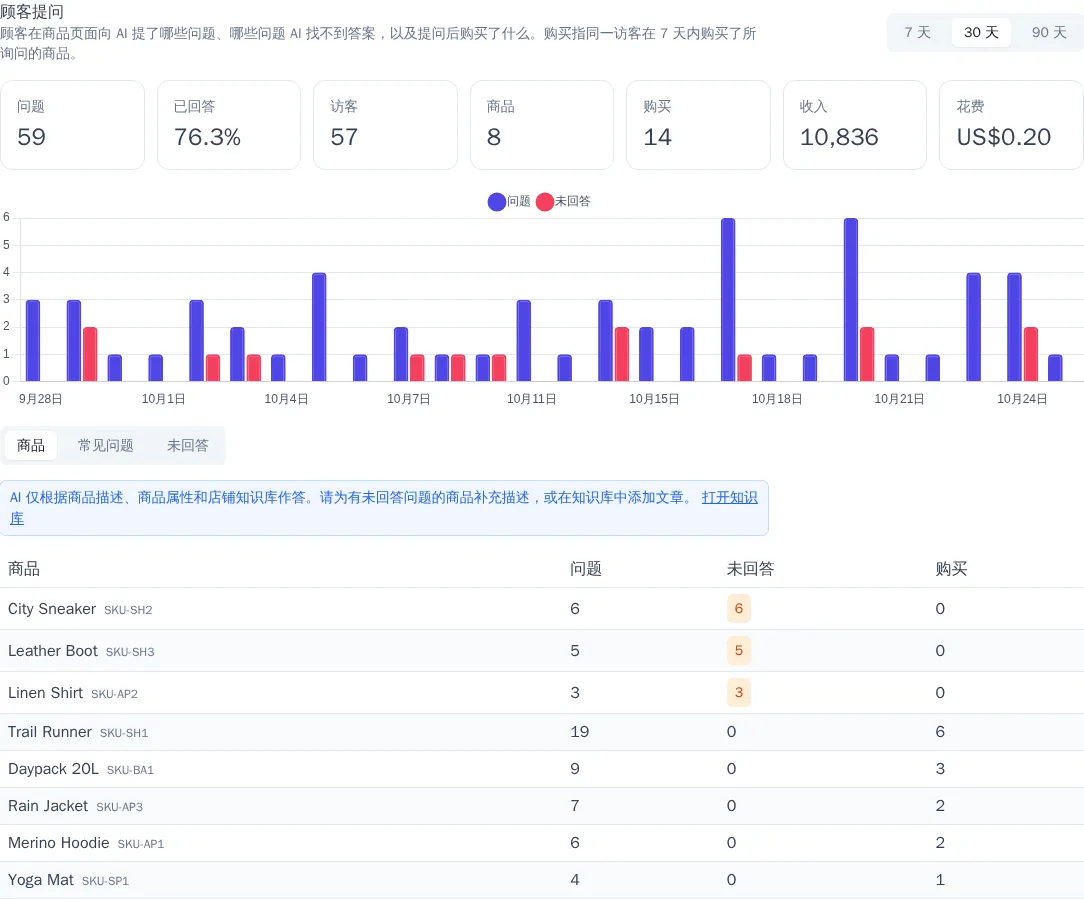Image resolution: width=1084 pixels, height=899 pixels.
Task: Click Leather Boot's unanswered badge showing 5
Action: coord(738,651)
